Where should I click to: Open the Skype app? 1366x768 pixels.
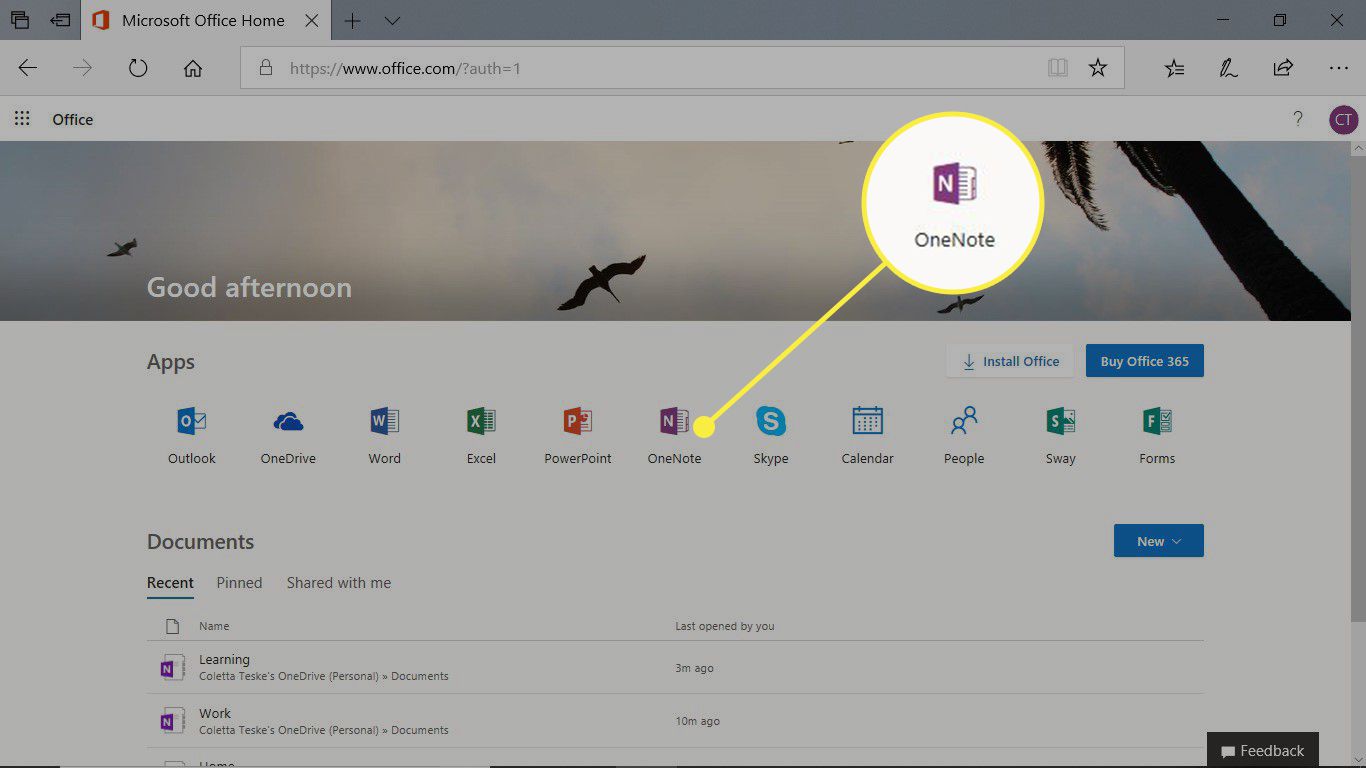(x=770, y=436)
